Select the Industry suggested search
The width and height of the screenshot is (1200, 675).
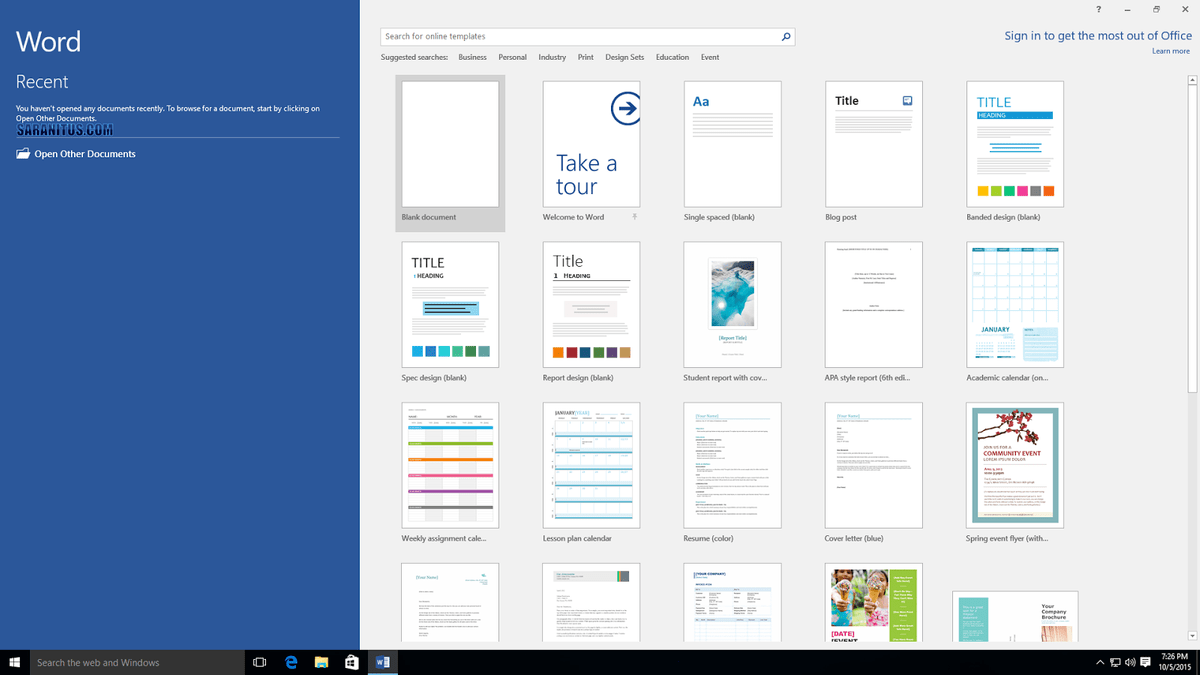coord(552,58)
